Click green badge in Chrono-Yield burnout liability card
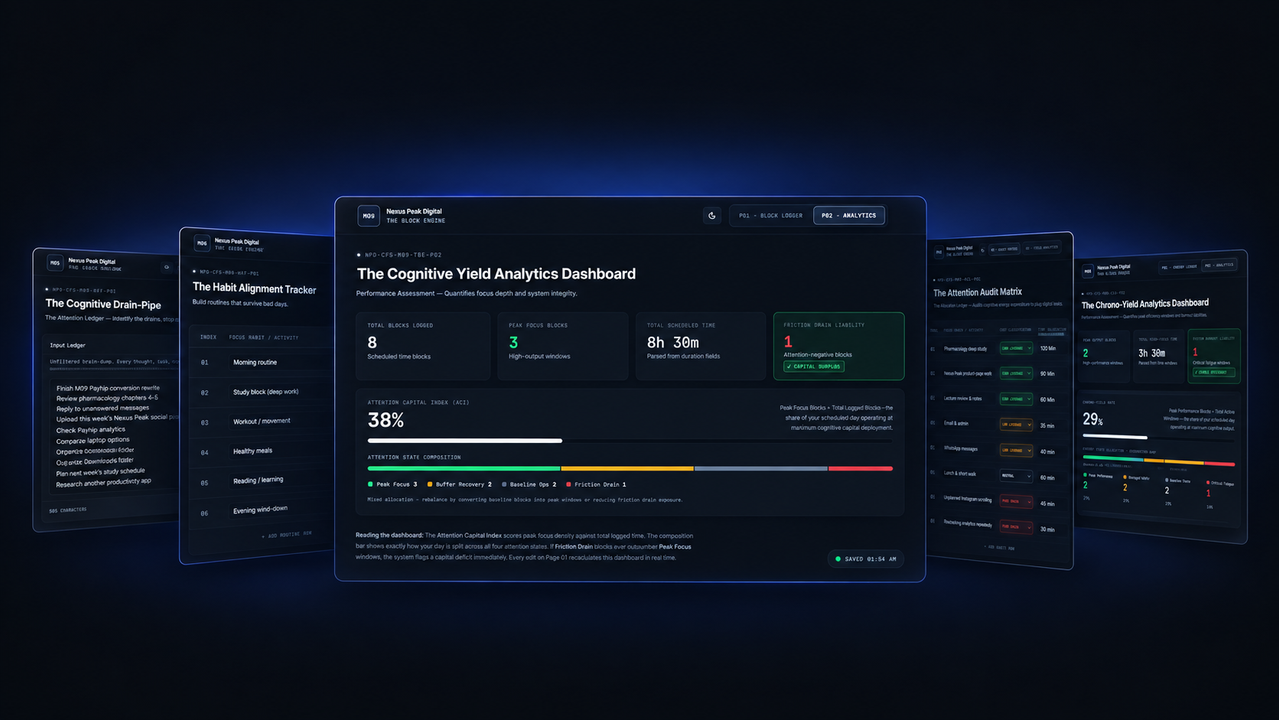The image size is (1279, 720). click(x=1214, y=372)
